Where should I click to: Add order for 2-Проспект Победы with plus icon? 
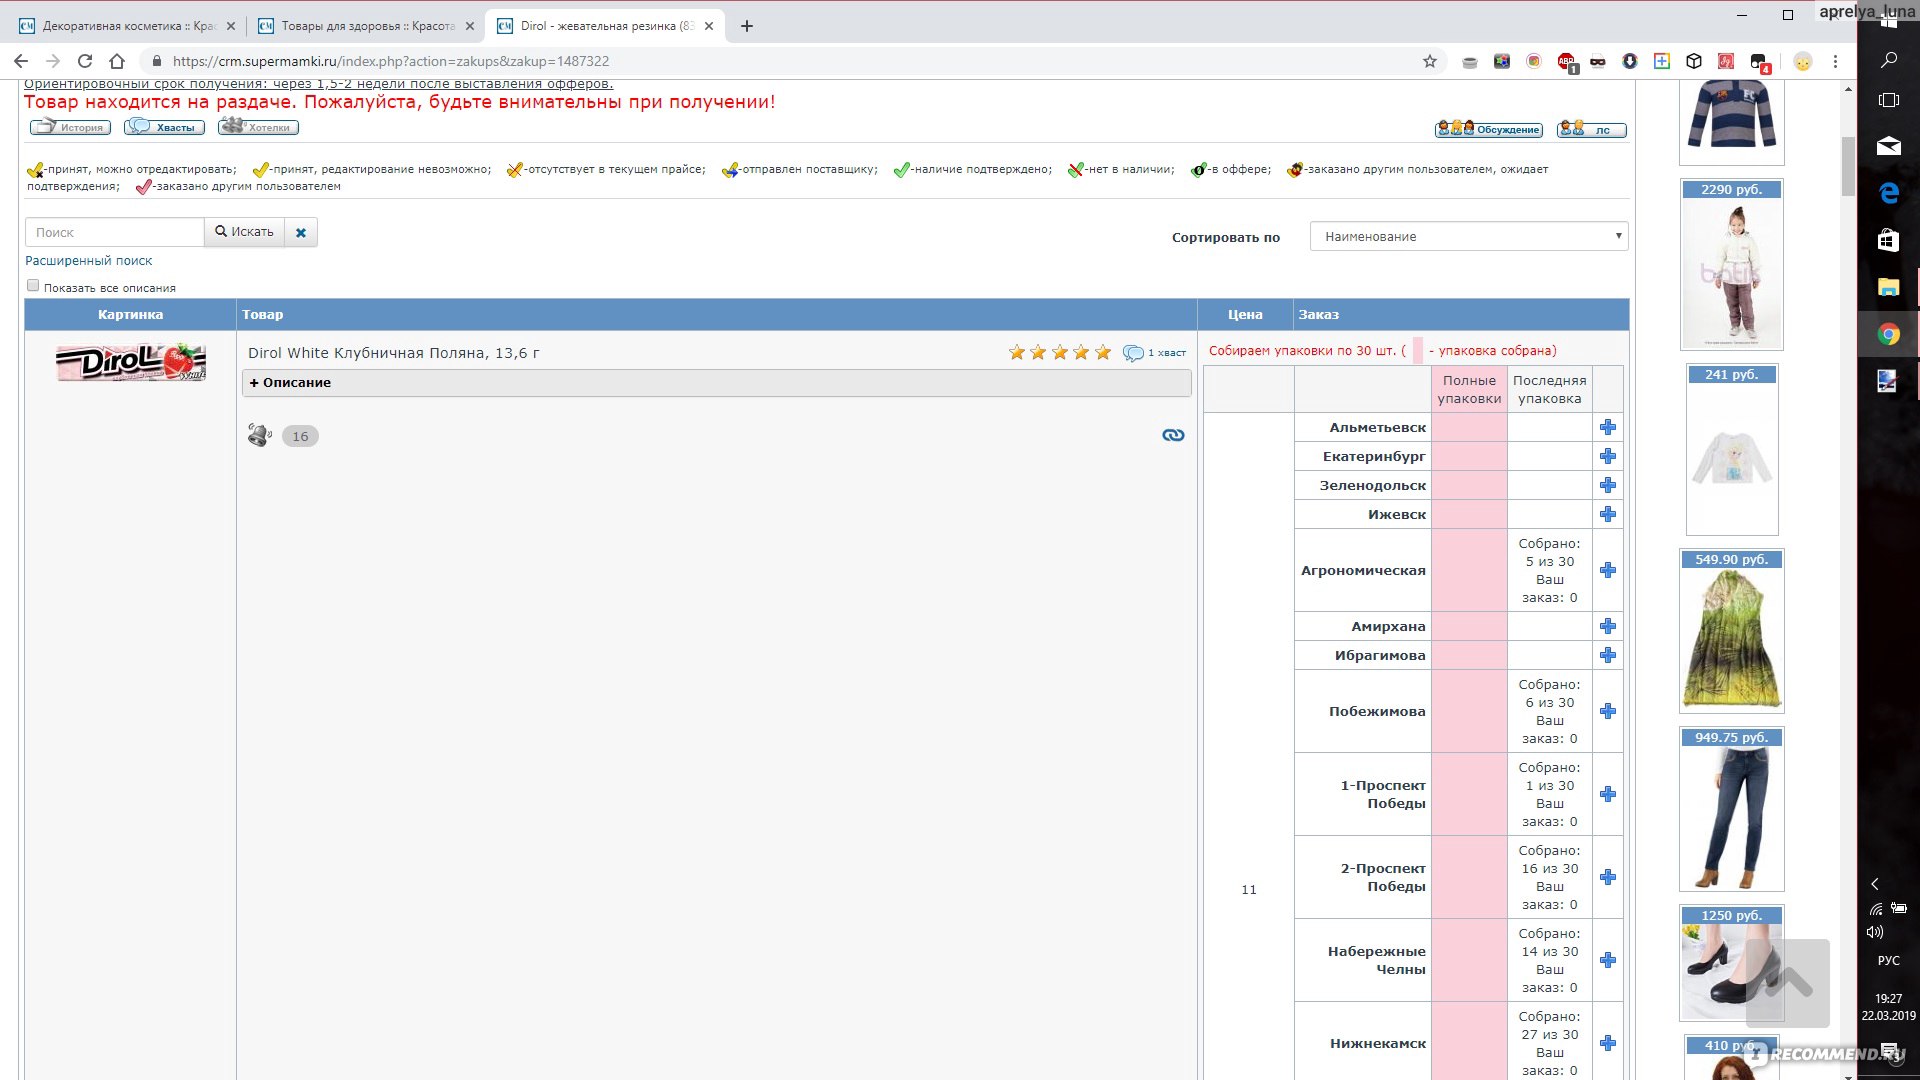(x=1607, y=877)
